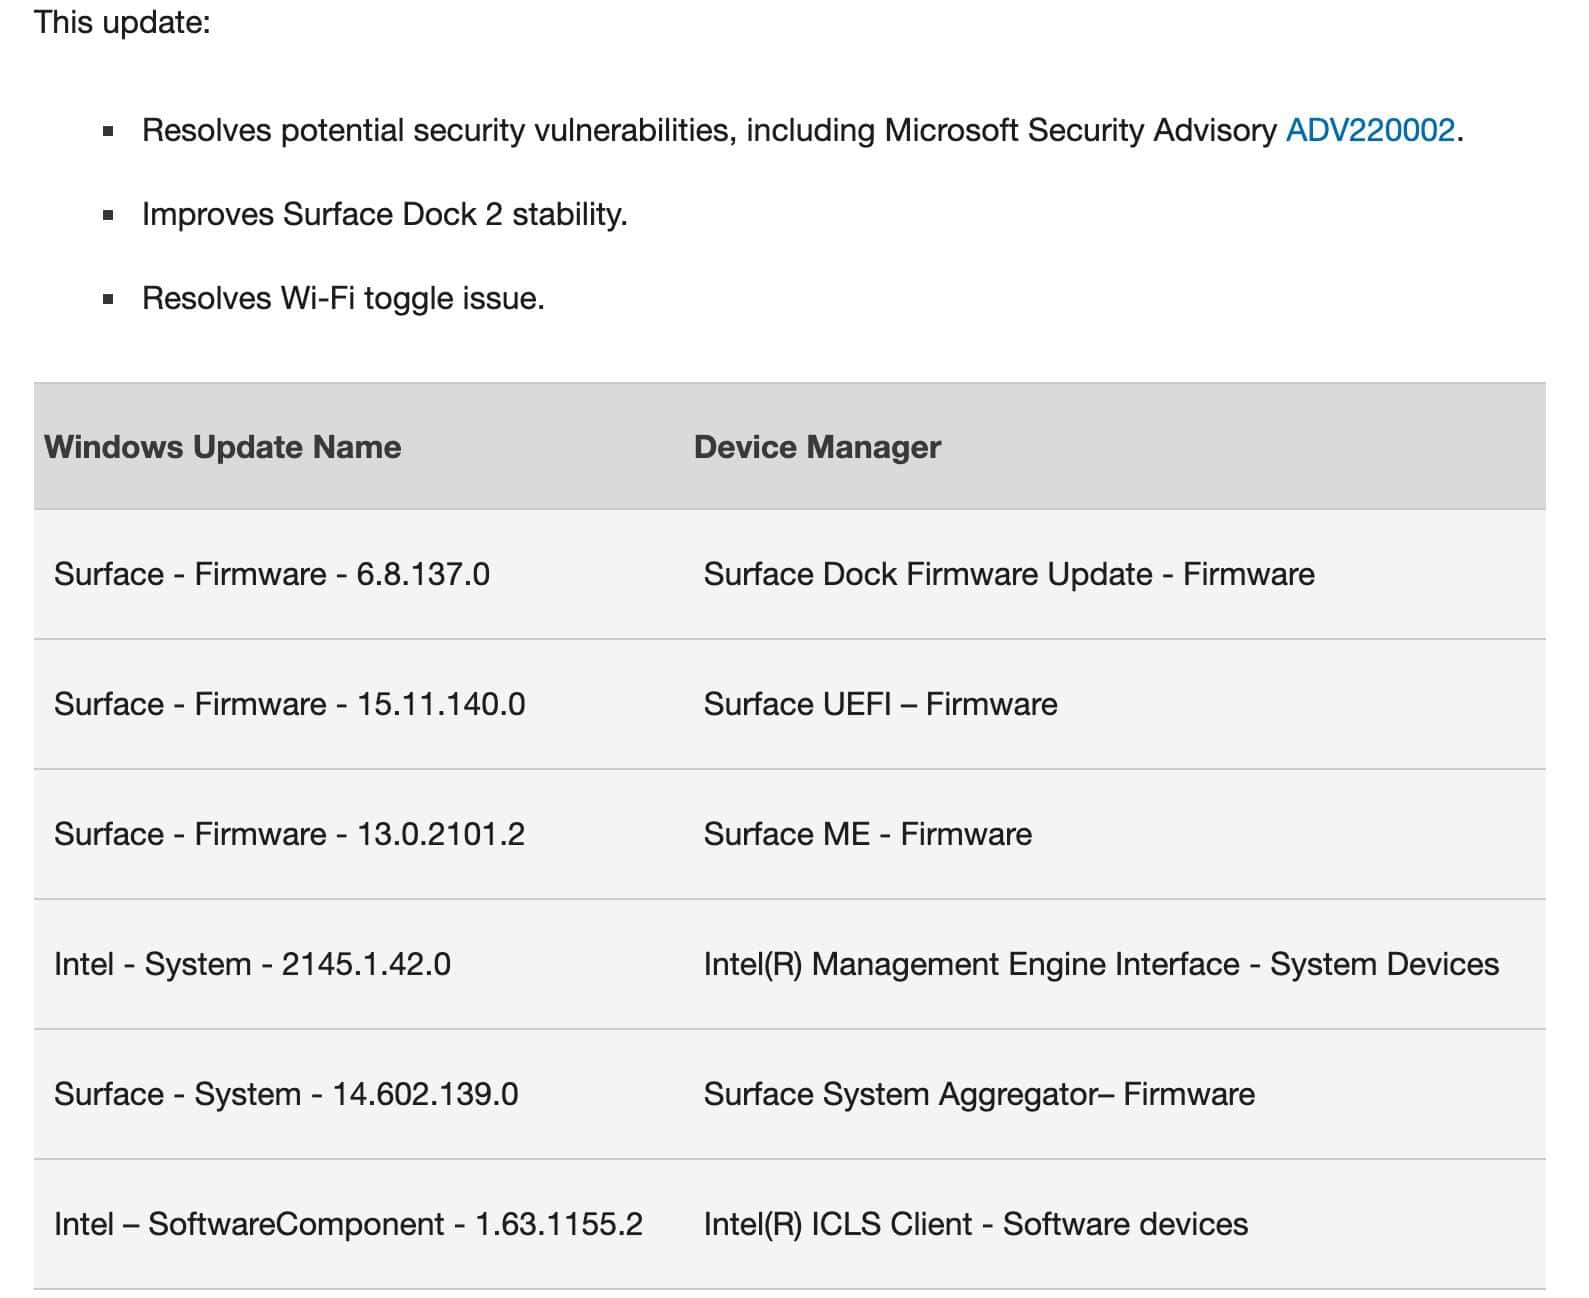1589x1298 pixels.
Task: Click the 'Windows Update Name' column header
Action: [x=223, y=447]
